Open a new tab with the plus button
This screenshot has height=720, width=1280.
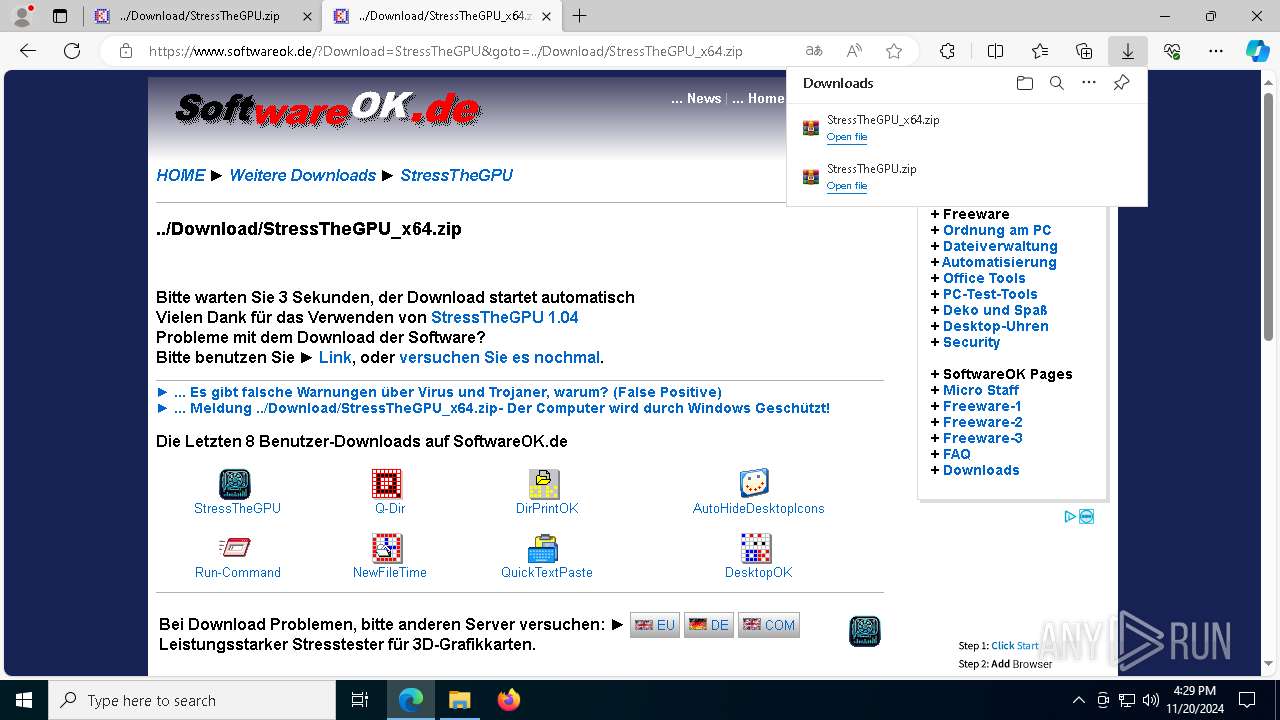[579, 16]
